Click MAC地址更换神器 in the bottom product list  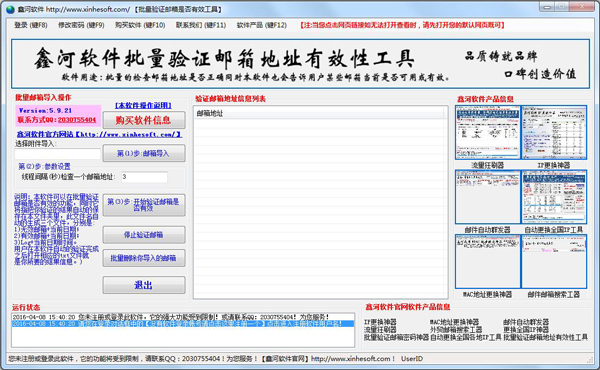click(x=454, y=322)
